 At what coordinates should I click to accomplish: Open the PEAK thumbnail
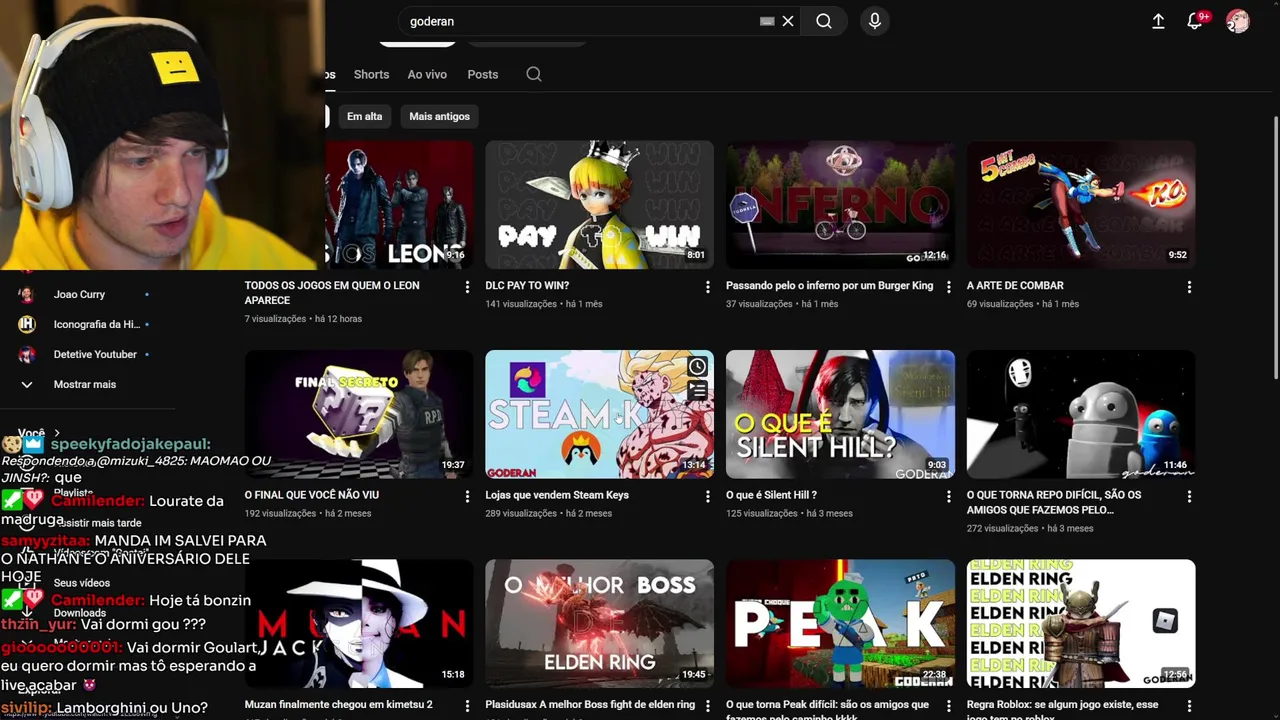coord(840,623)
